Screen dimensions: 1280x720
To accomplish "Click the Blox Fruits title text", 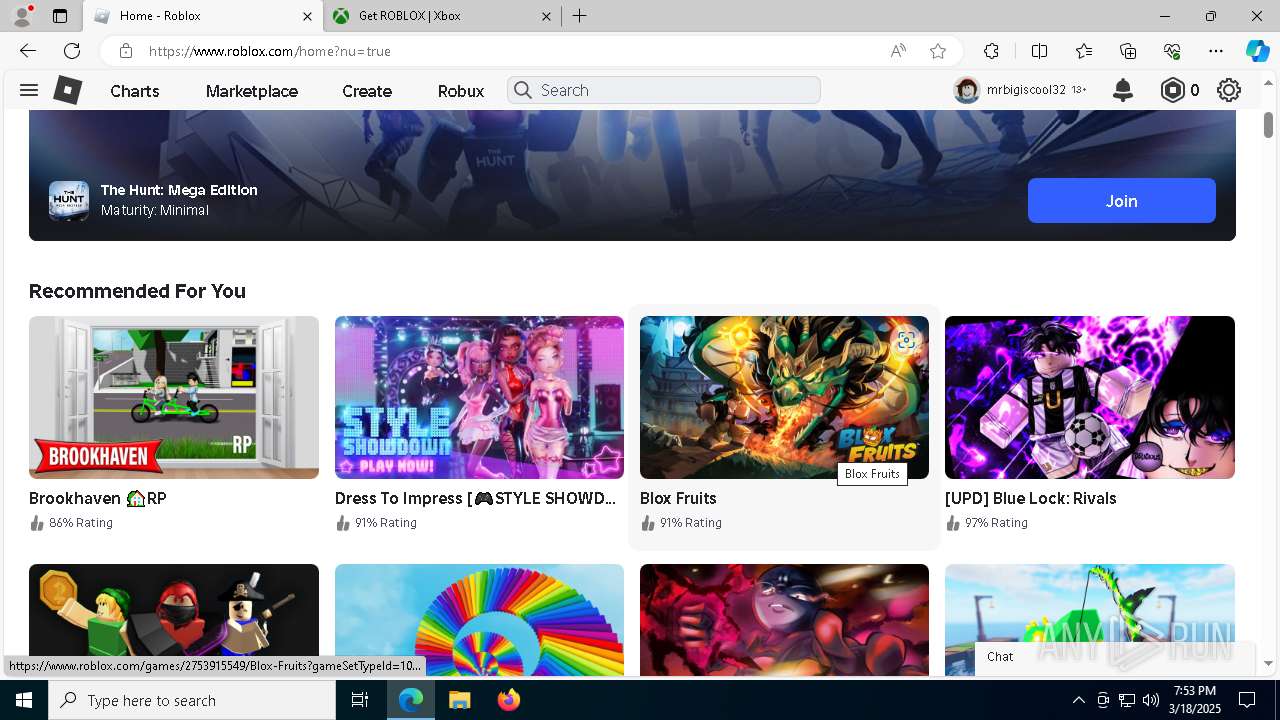I will [x=678, y=498].
